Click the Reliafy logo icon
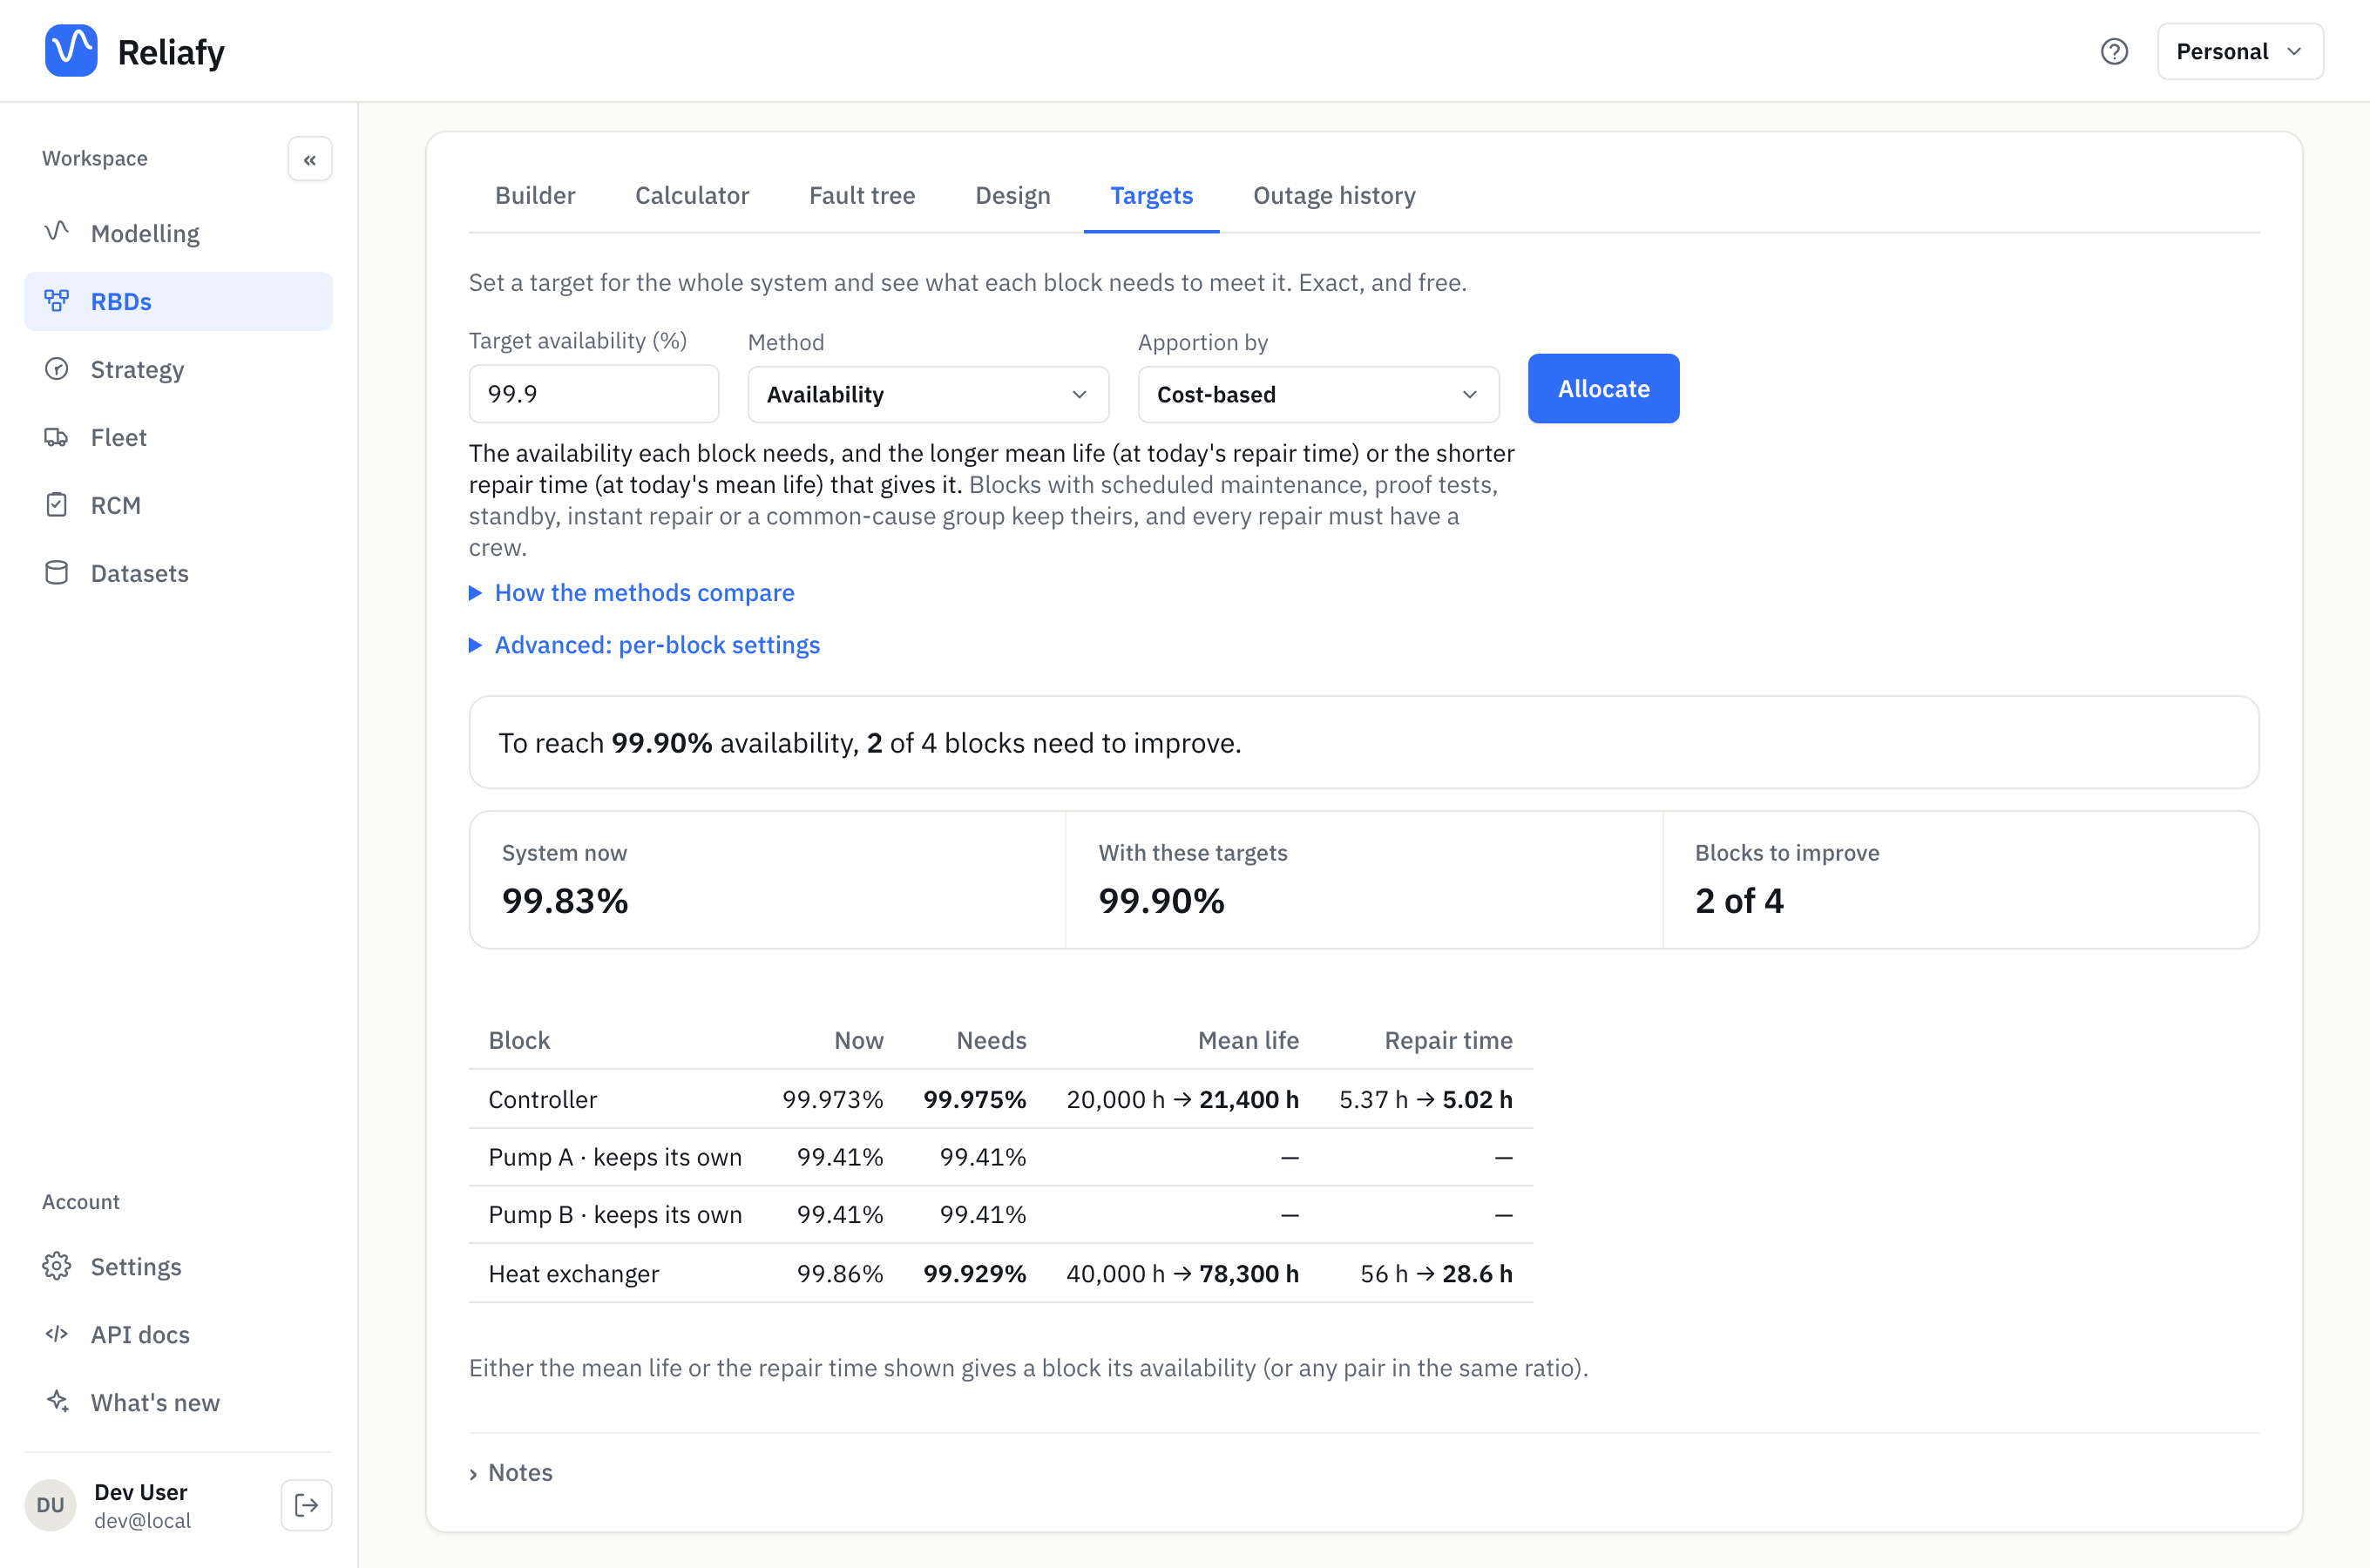This screenshot has width=2370, height=1568. coord(71,51)
